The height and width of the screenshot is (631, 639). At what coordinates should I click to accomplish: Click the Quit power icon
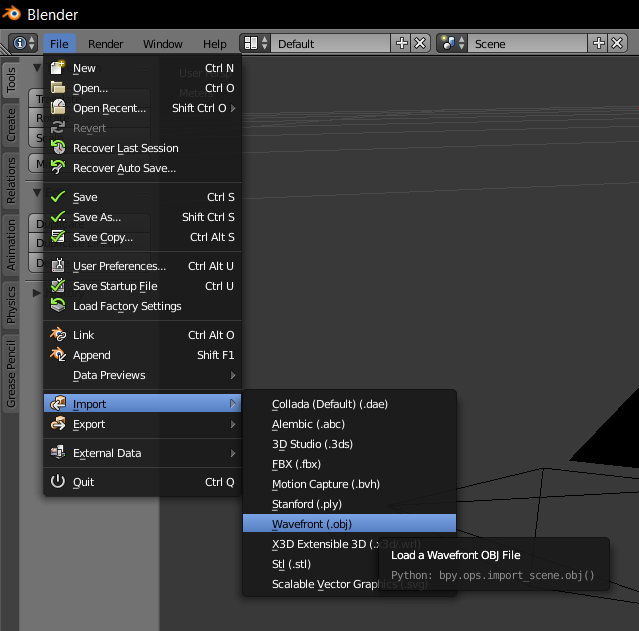[x=57, y=481]
